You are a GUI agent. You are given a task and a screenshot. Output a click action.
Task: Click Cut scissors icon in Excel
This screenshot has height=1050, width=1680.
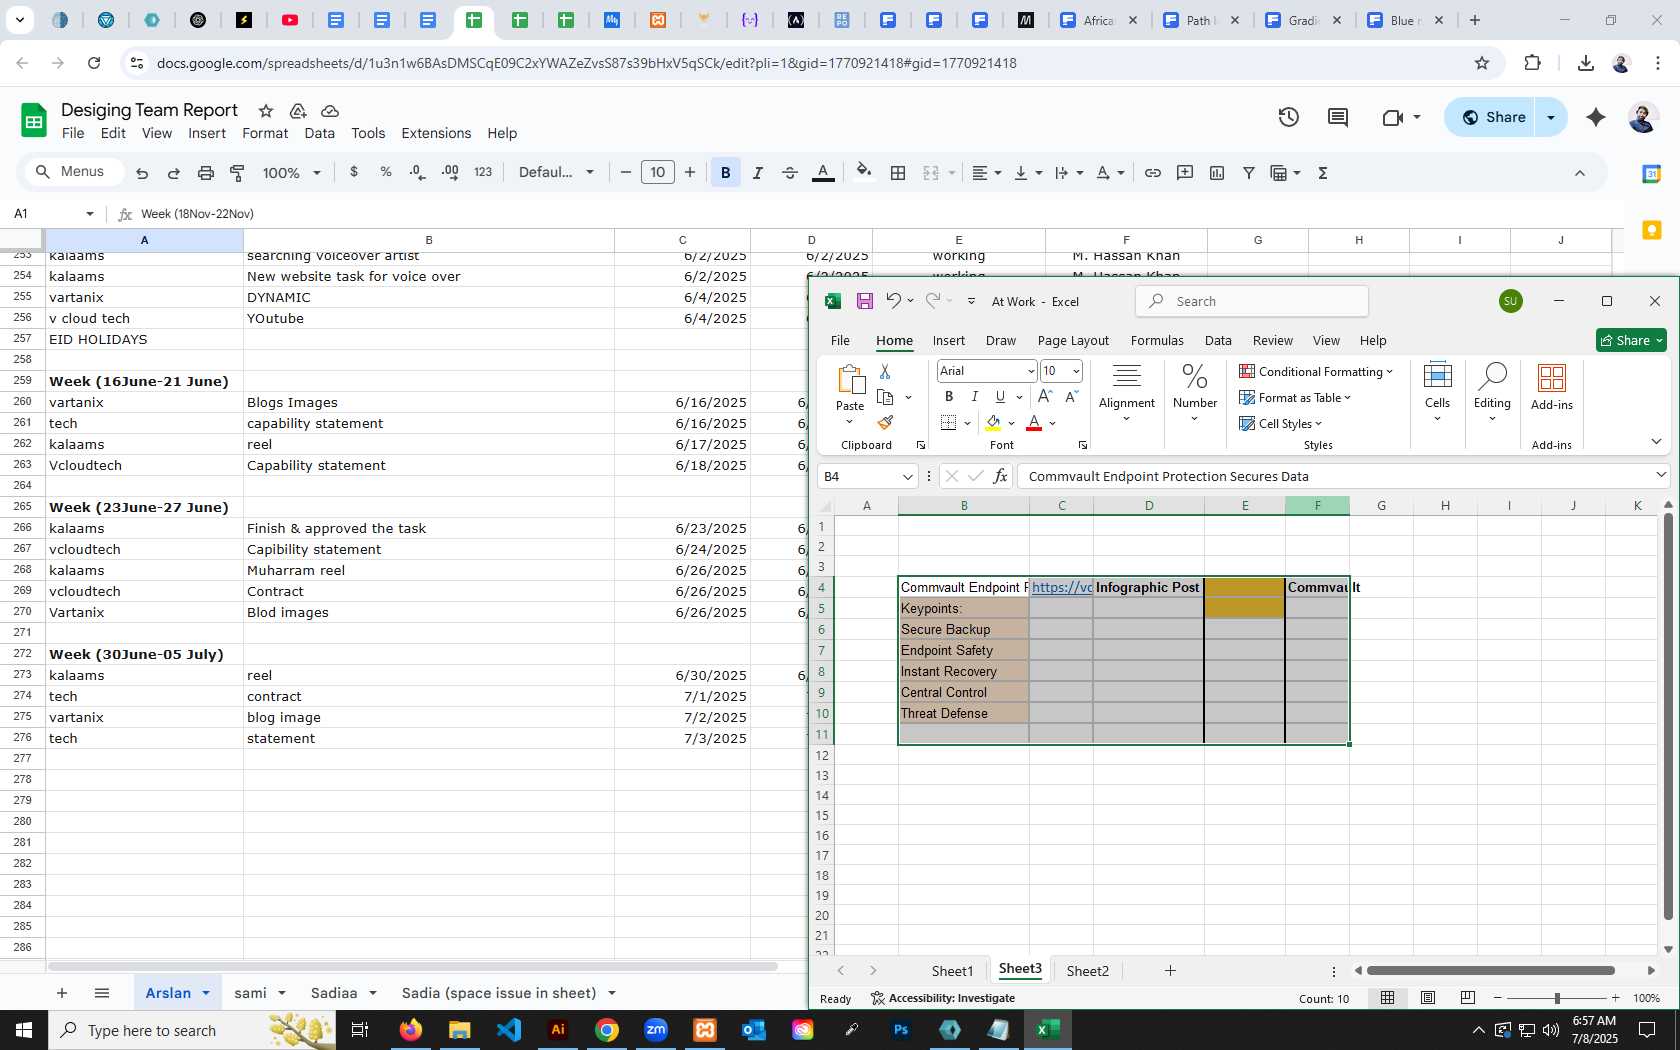point(885,371)
